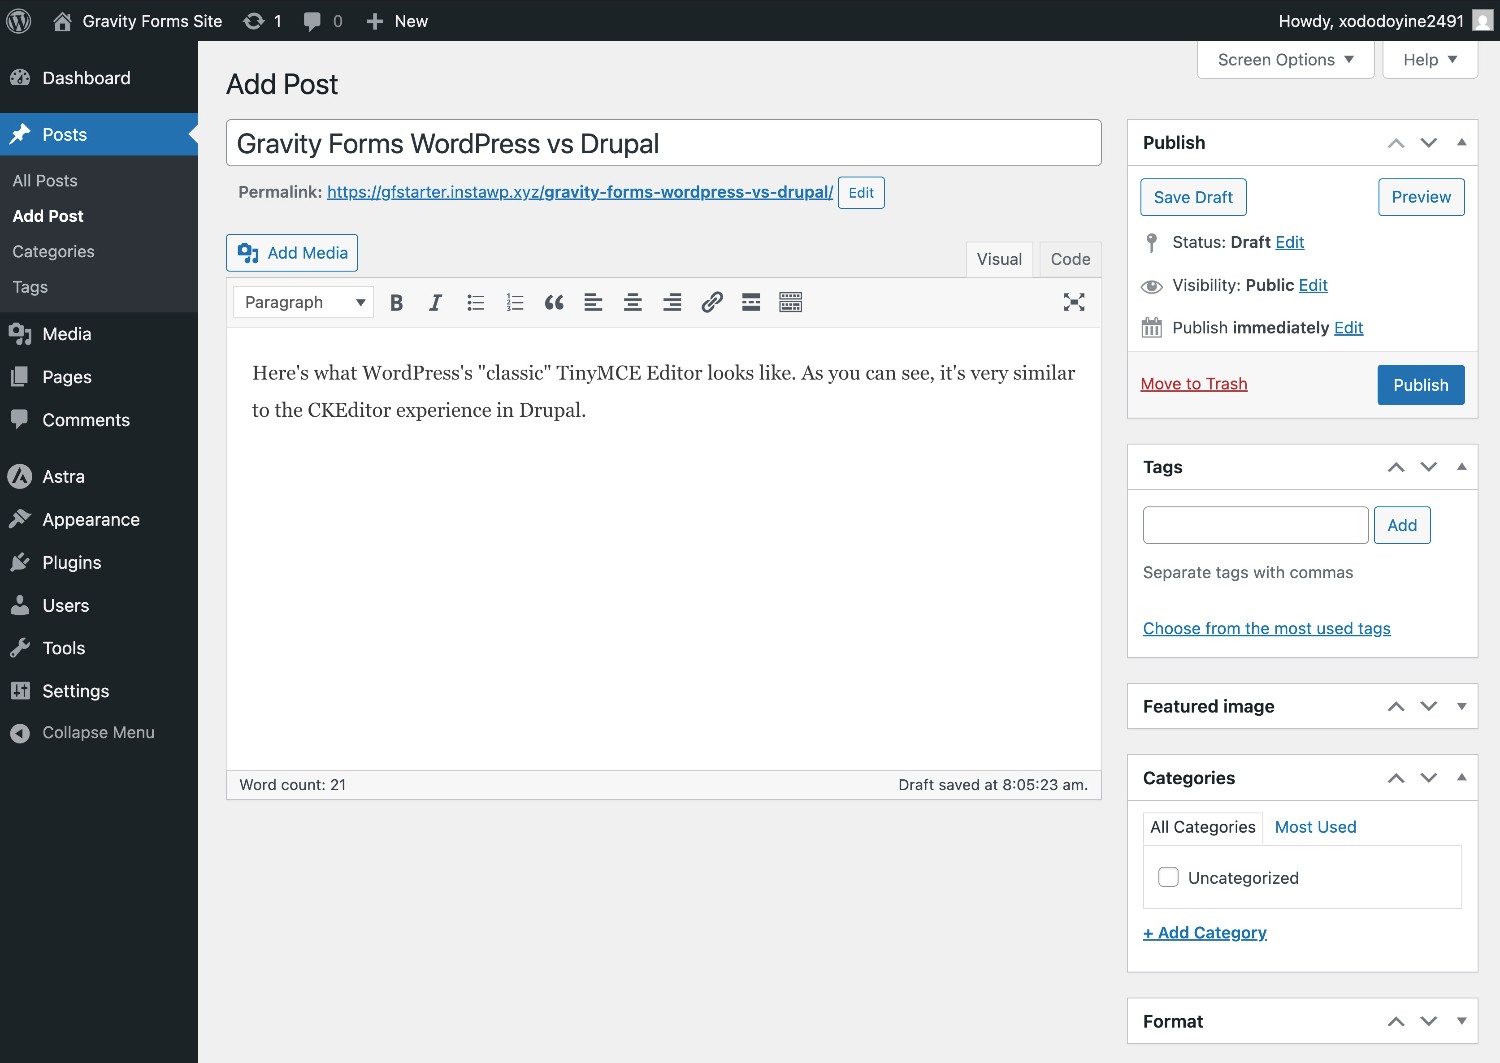Expand the Featured image panel
Screen dimensions: 1500x1063
point(1461,706)
